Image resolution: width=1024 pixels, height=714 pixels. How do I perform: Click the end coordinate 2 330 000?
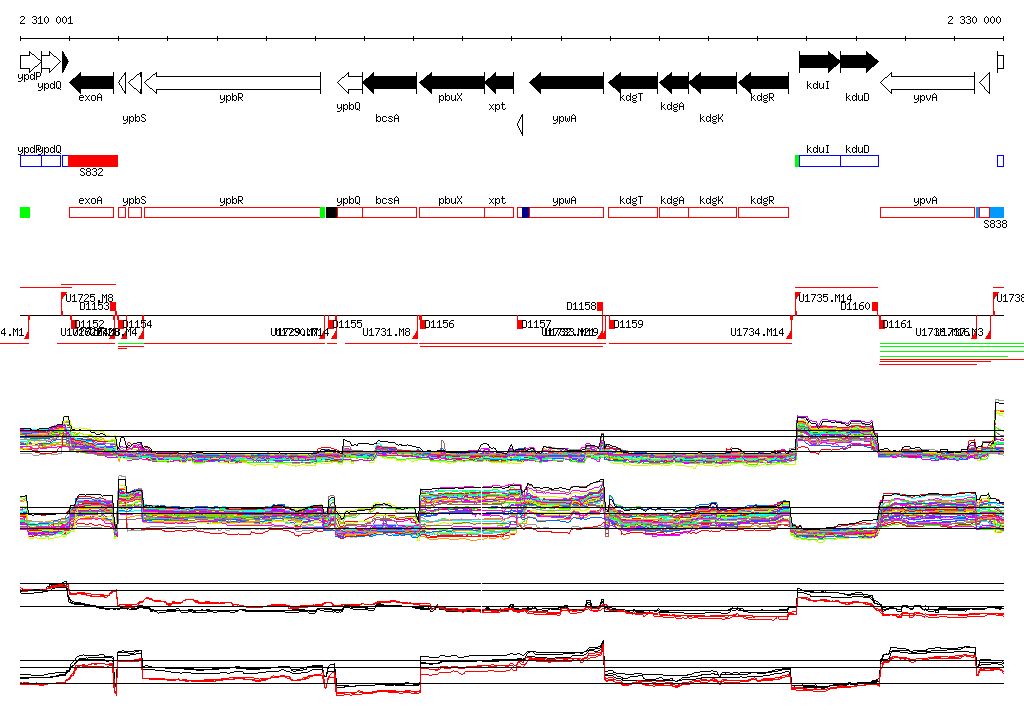[x=974, y=20]
